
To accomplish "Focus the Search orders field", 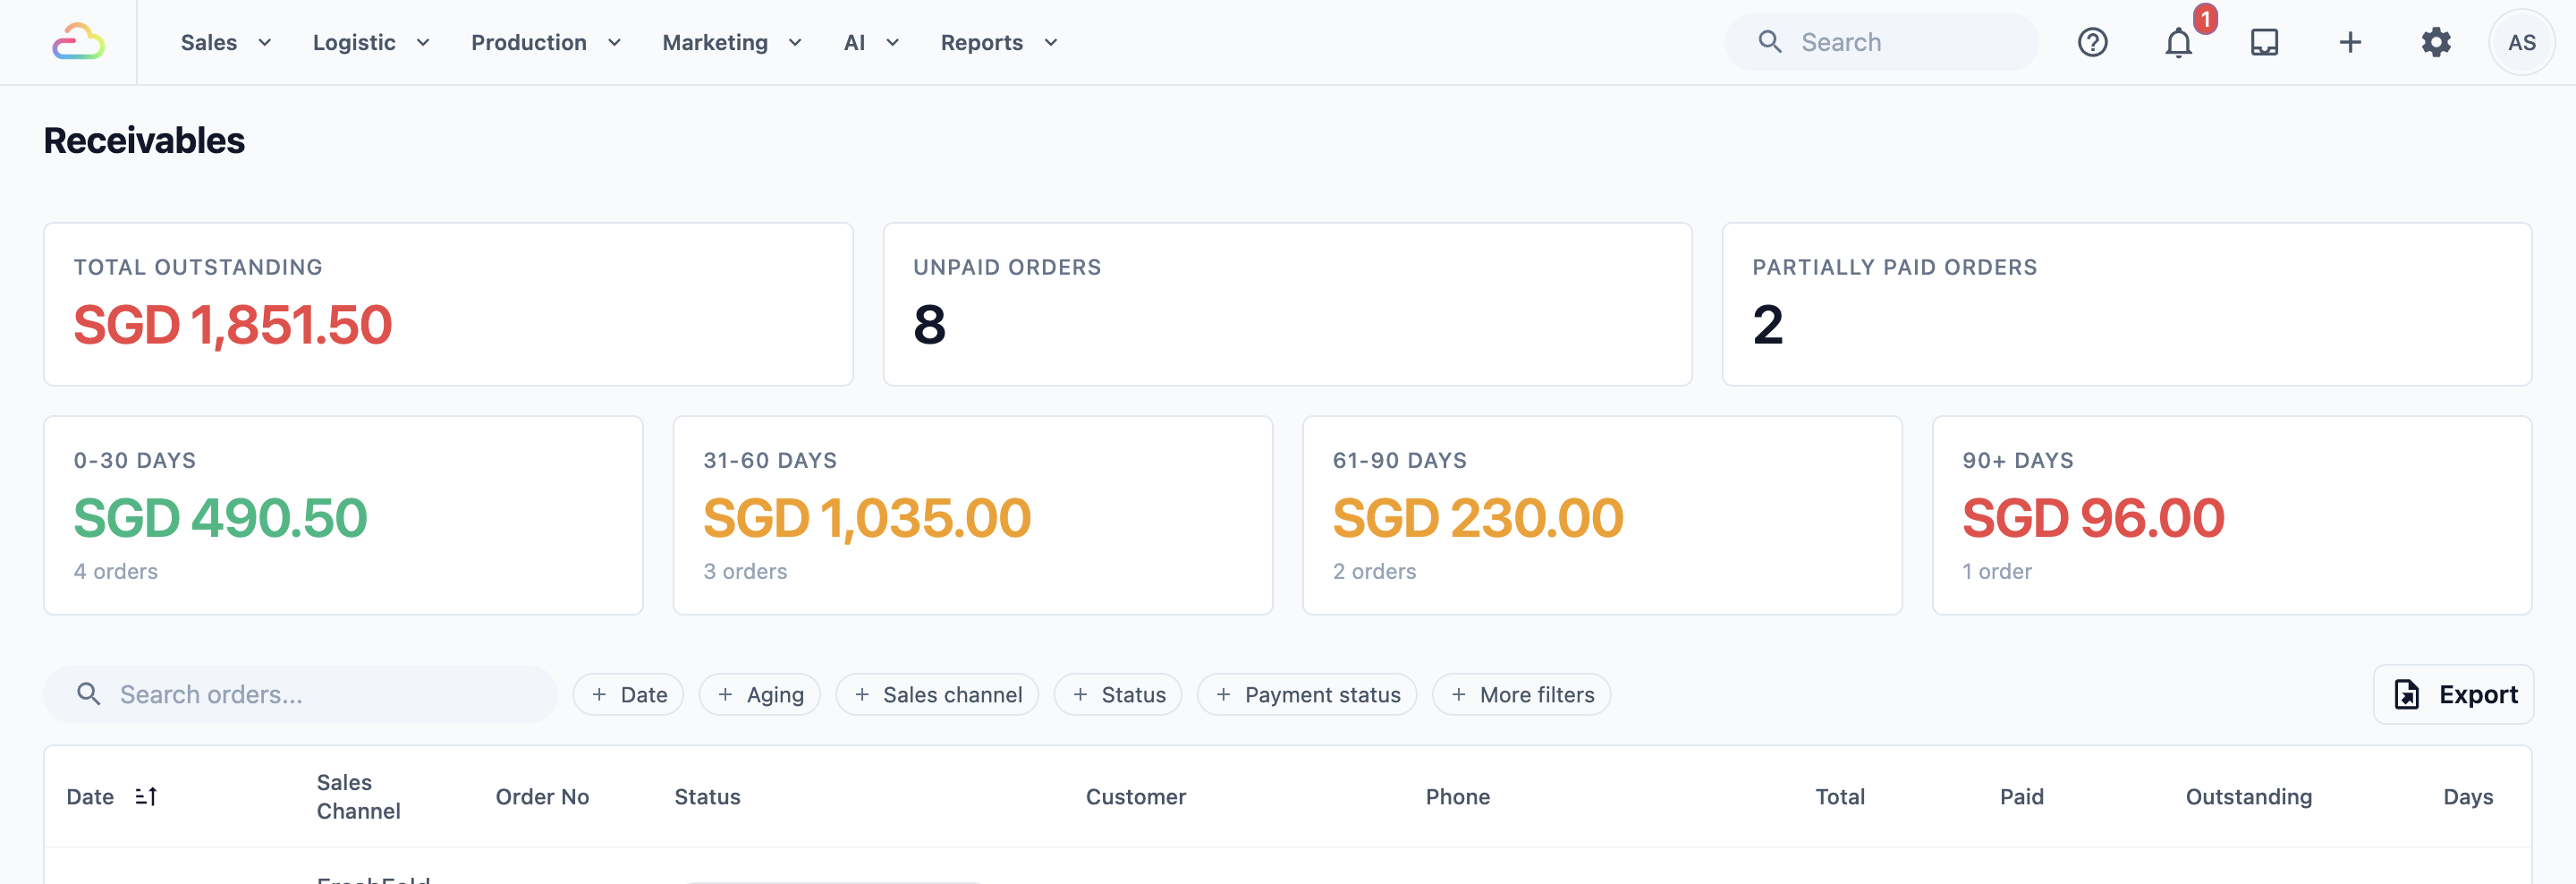I will (300, 694).
